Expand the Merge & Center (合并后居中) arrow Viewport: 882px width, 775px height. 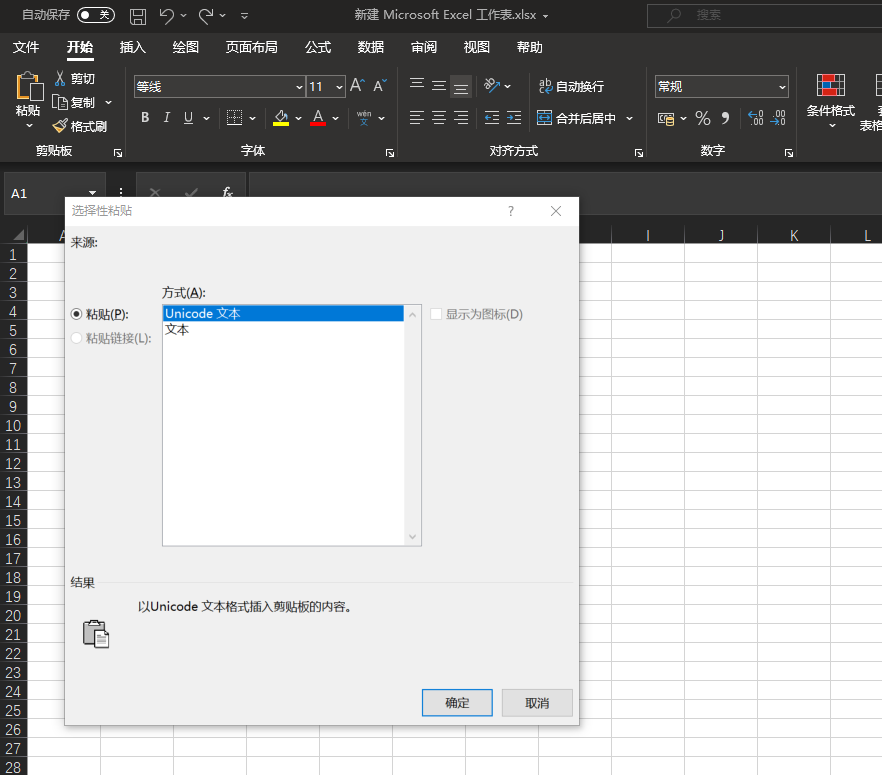(629, 118)
